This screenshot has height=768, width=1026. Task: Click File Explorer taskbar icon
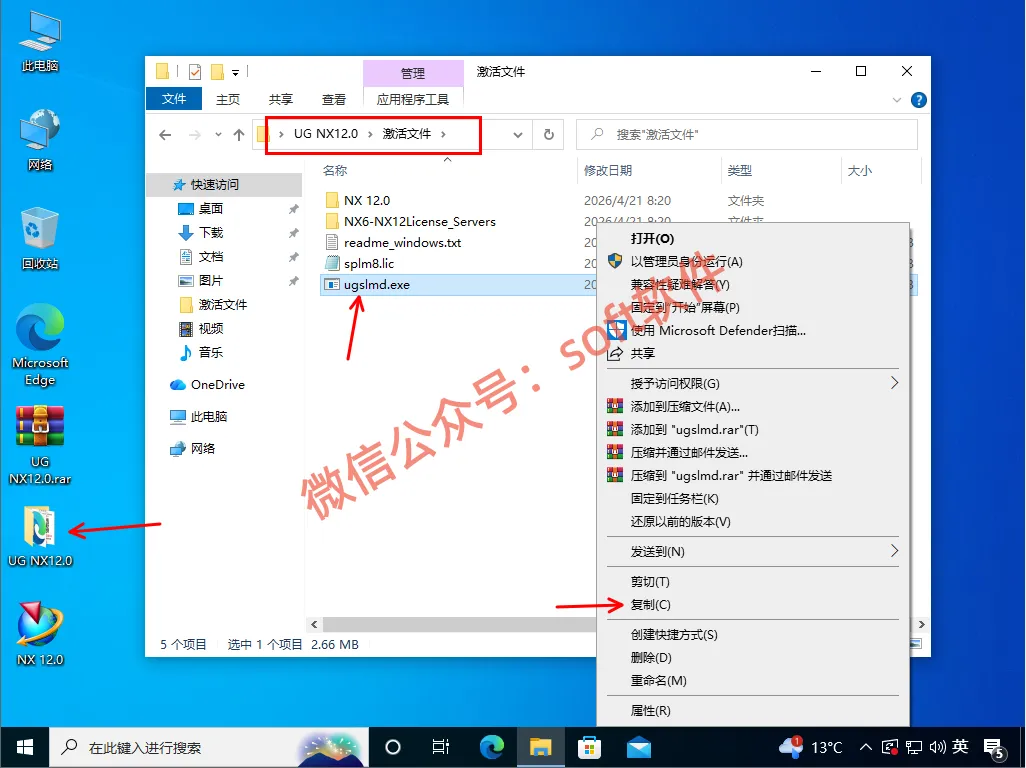(x=540, y=747)
